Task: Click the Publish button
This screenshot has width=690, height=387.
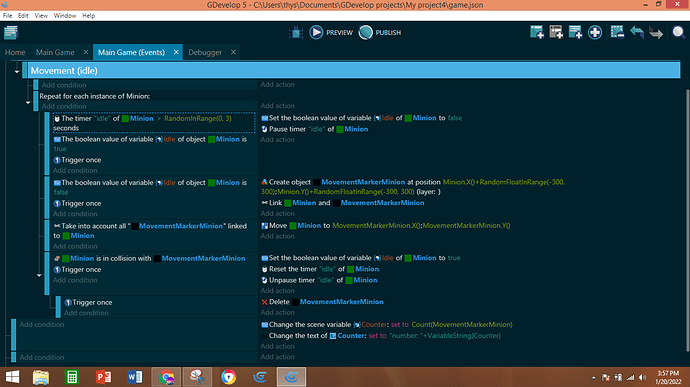Action: point(380,33)
